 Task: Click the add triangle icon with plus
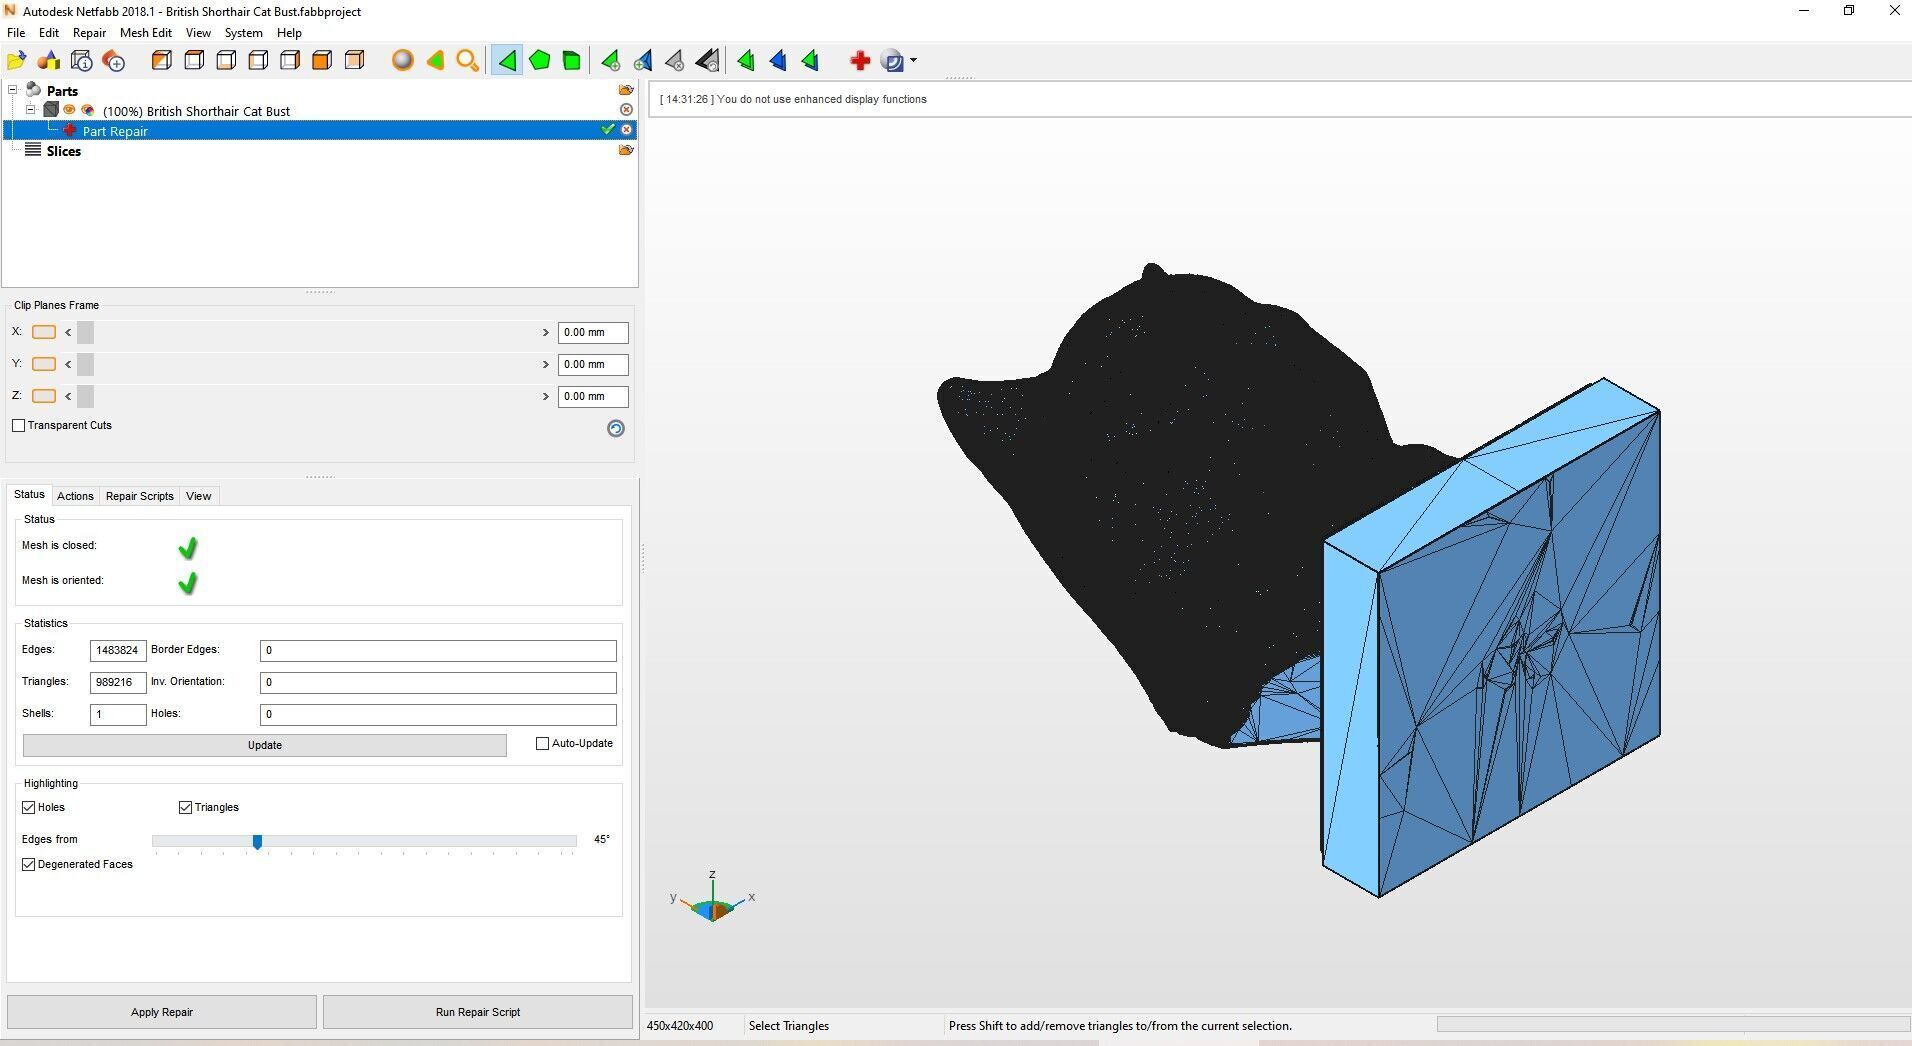(x=610, y=61)
